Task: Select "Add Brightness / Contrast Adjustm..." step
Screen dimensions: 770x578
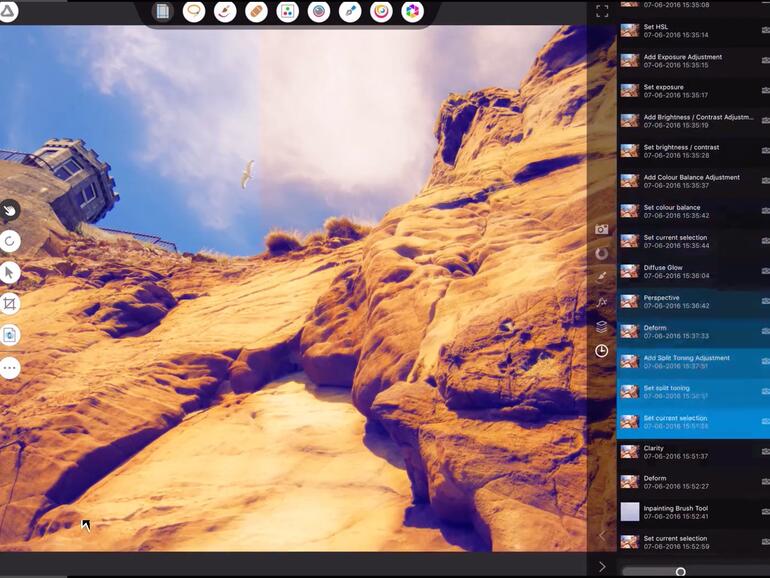Action: pyautogui.click(x=693, y=121)
